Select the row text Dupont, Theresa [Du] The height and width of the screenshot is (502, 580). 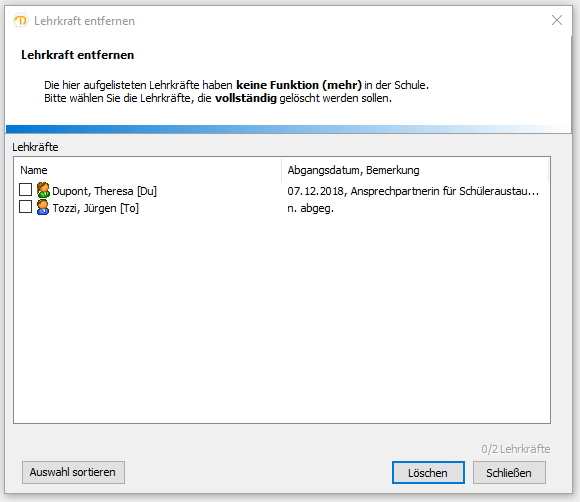(x=105, y=191)
